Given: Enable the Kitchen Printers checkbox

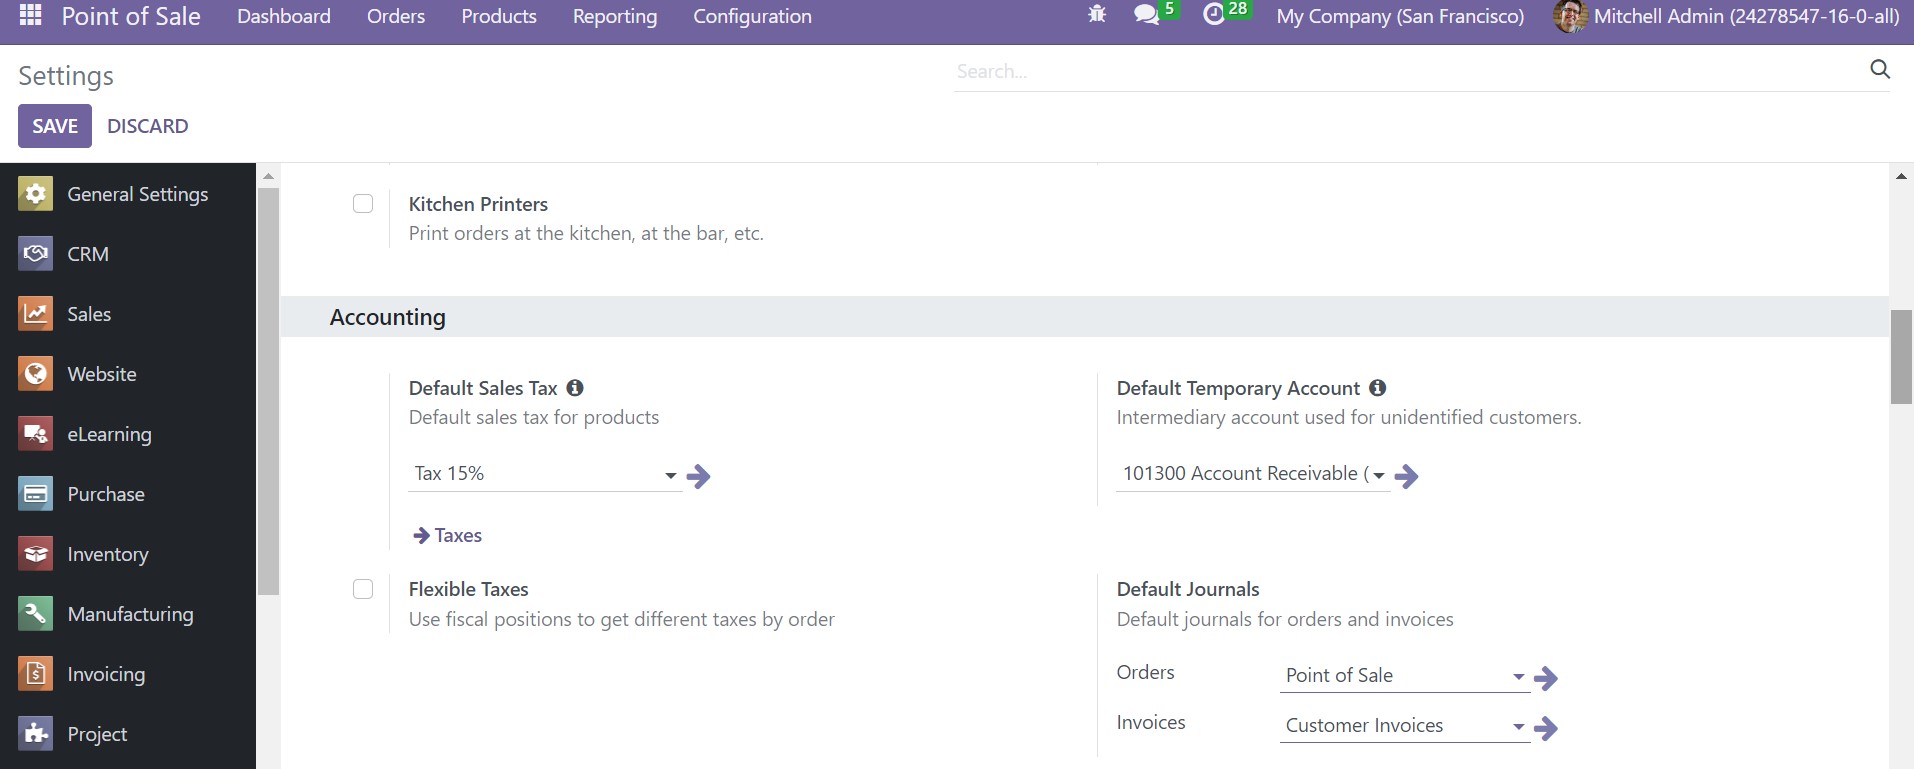Looking at the screenshot, I should point(363,204).
